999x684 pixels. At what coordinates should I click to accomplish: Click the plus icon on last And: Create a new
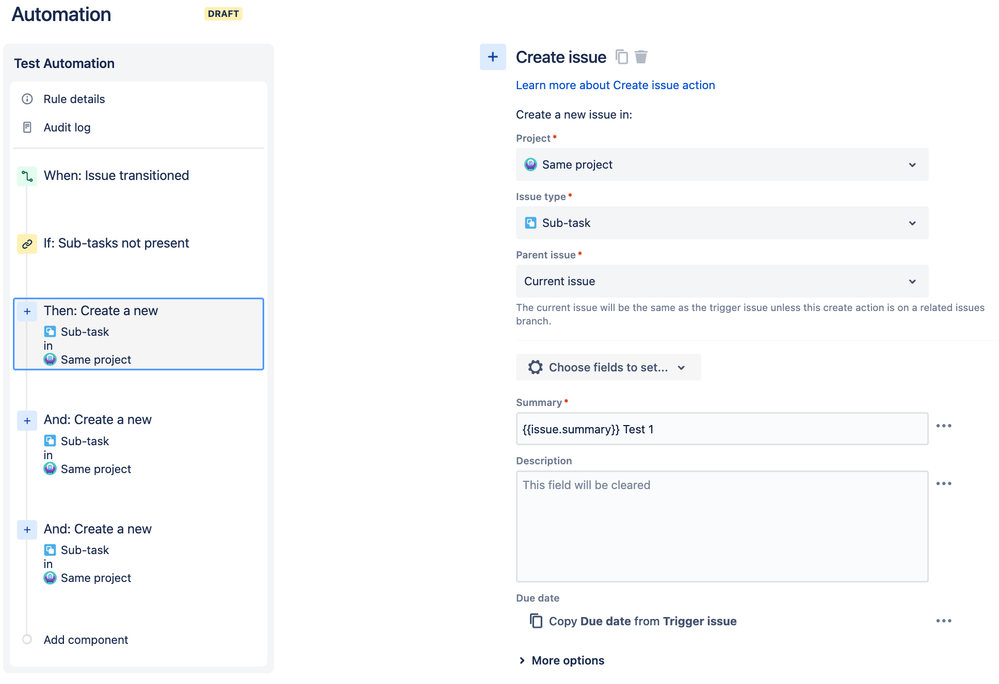27,529
